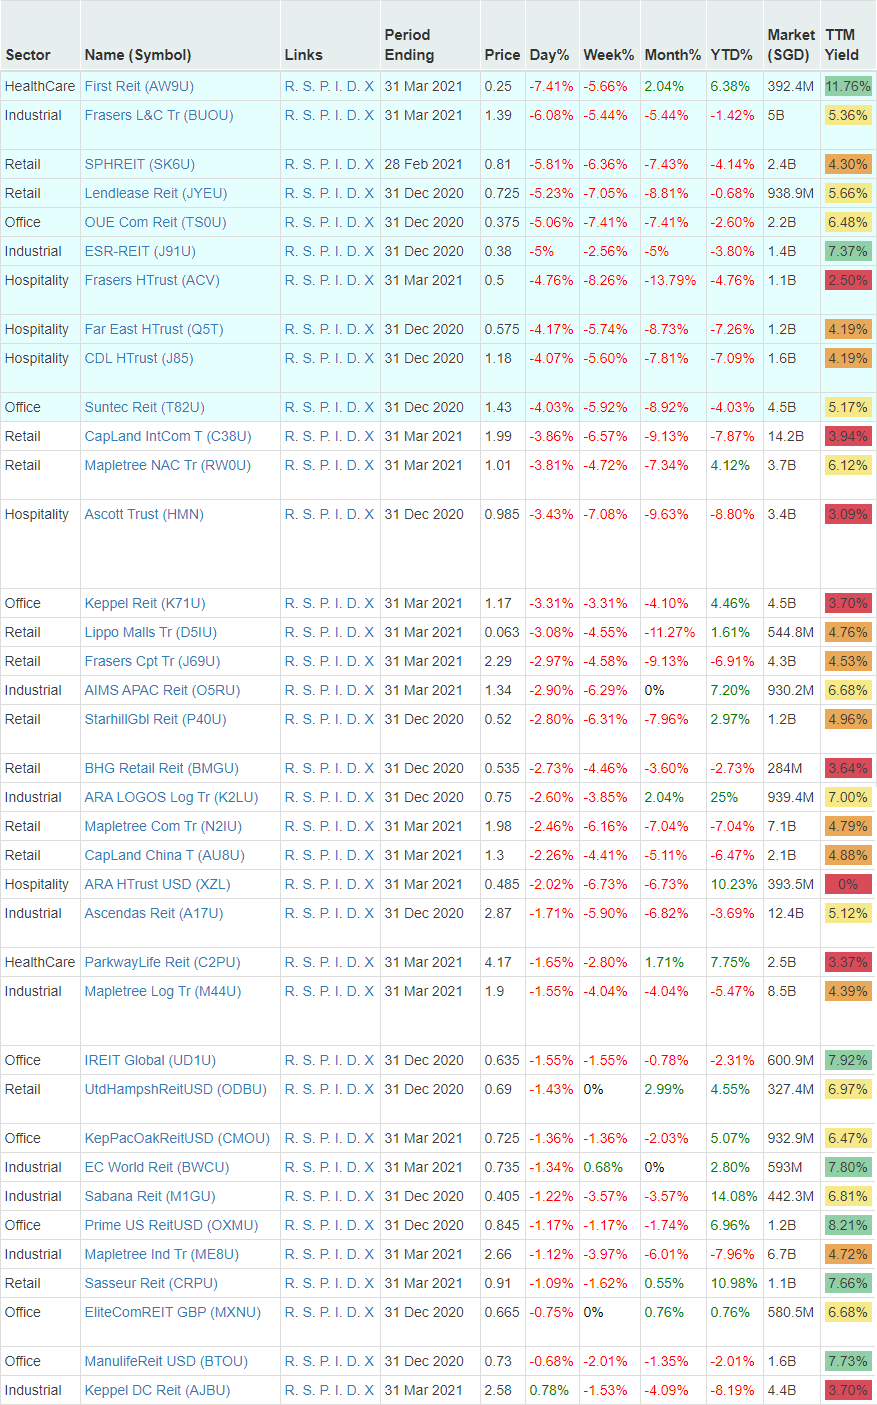
Task: Click the S link in Keppel DC Reit row
Action: (308, 1390)
